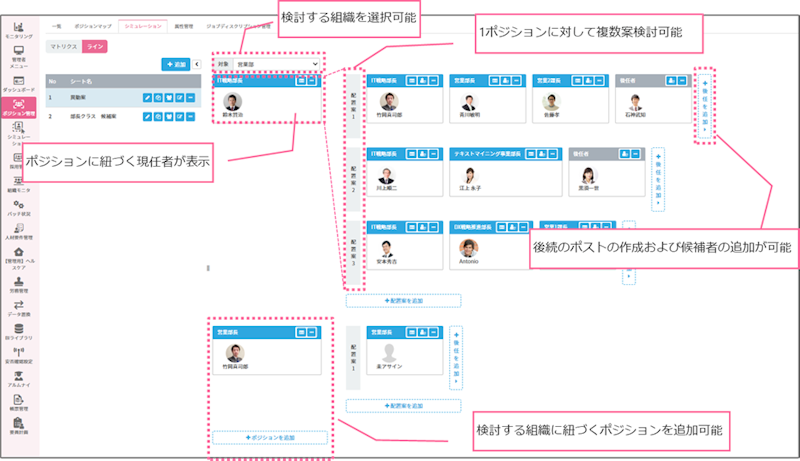Open the 管理者メニュー sidebar item
The image size is (800, 461).
click(18, 57)
